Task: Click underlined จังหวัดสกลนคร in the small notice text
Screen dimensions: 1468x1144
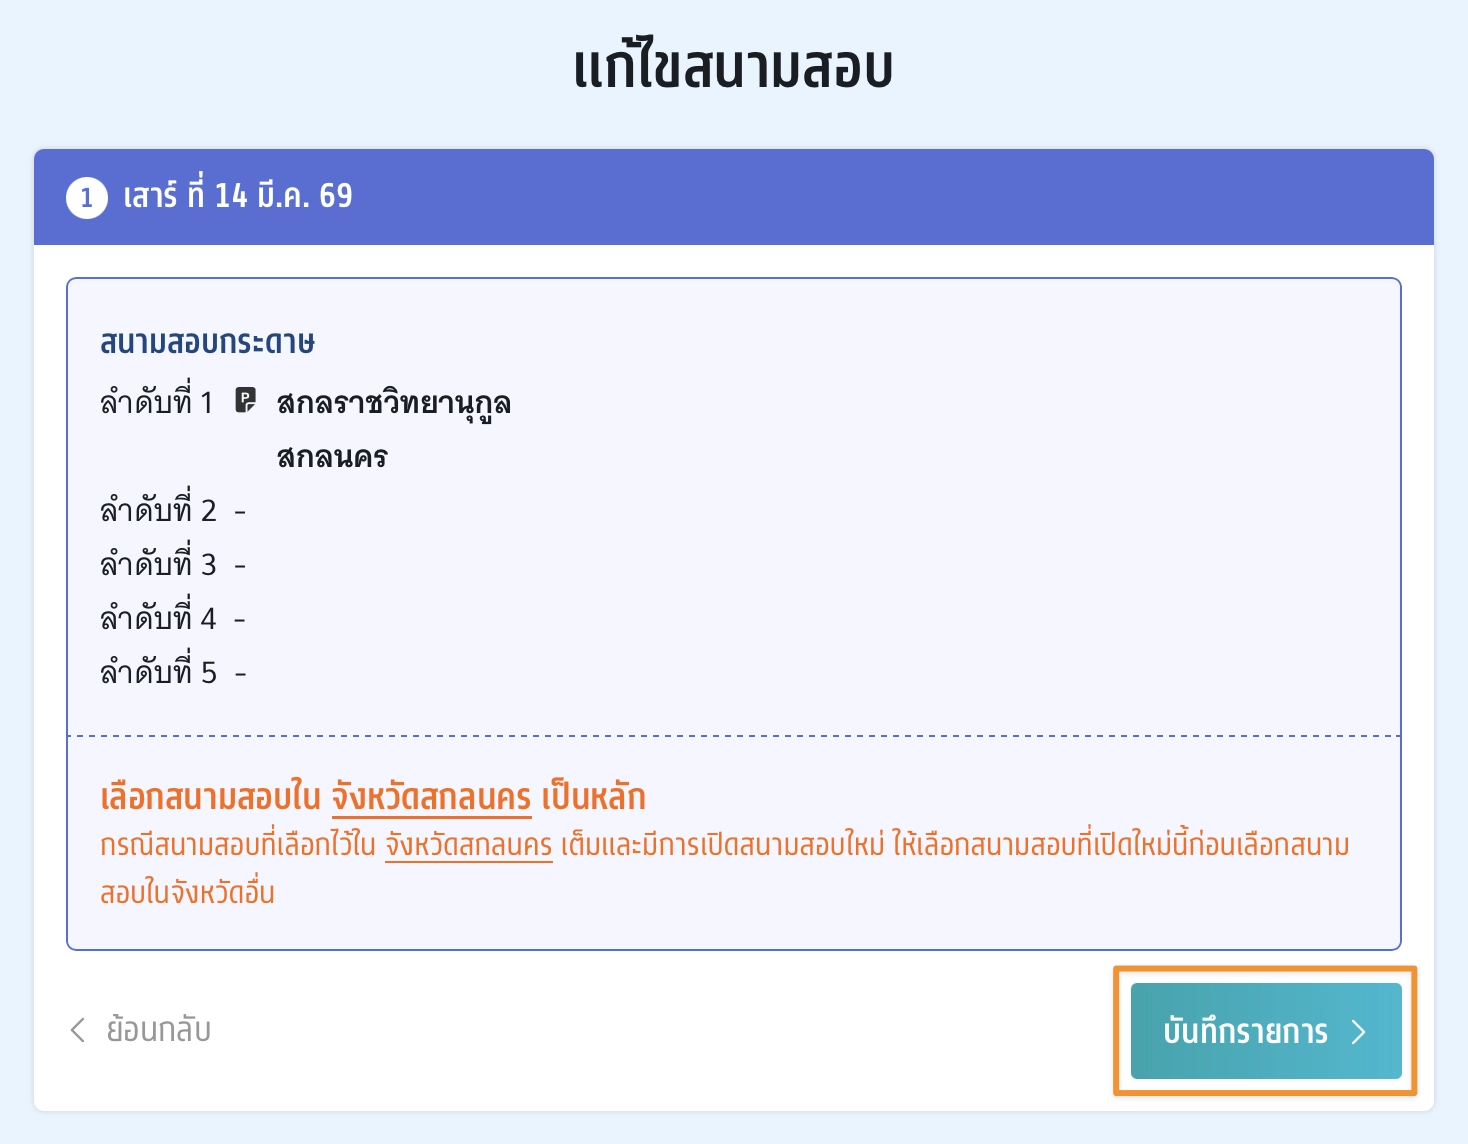Action: (468, 846)
